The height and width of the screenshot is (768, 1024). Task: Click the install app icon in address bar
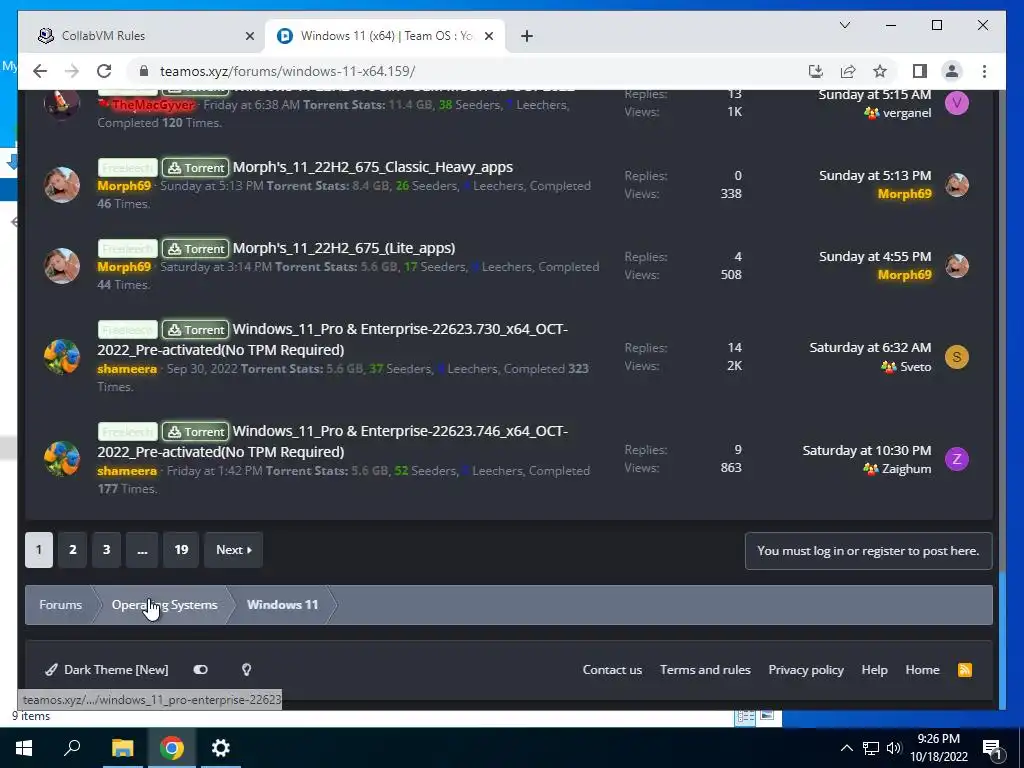pyautogui.click(x=815, y=71)
